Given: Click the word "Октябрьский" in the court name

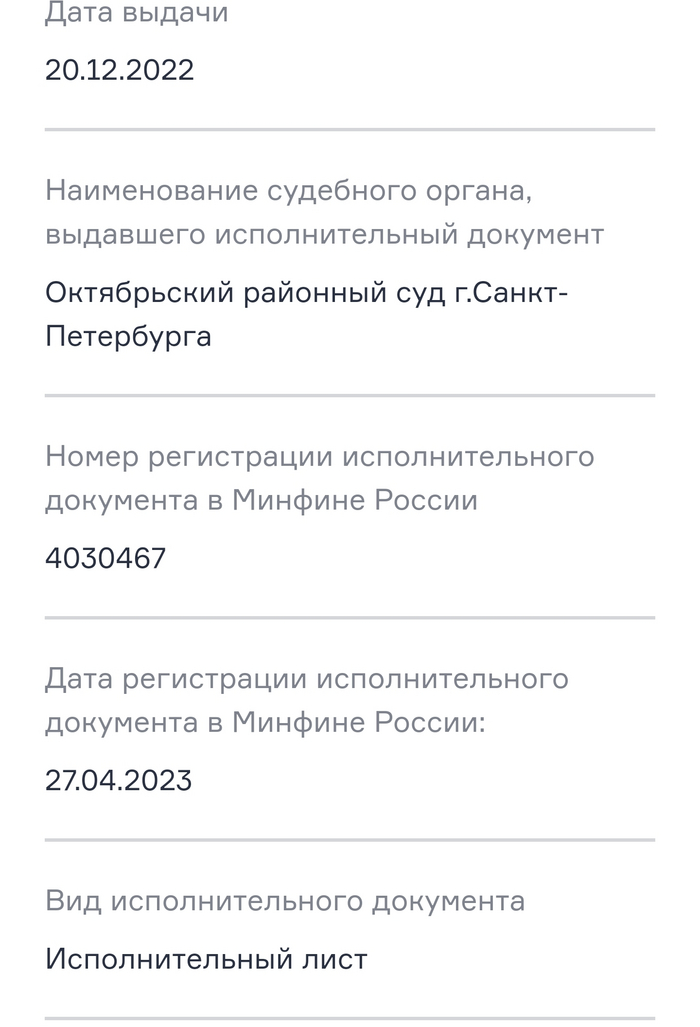Looking at the screenshot, I should click(139, 293).
